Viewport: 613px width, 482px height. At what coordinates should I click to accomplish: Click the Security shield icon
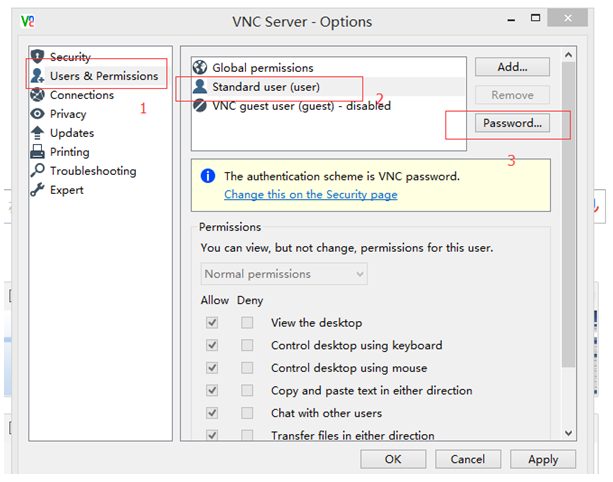click(x=38, y=57)
